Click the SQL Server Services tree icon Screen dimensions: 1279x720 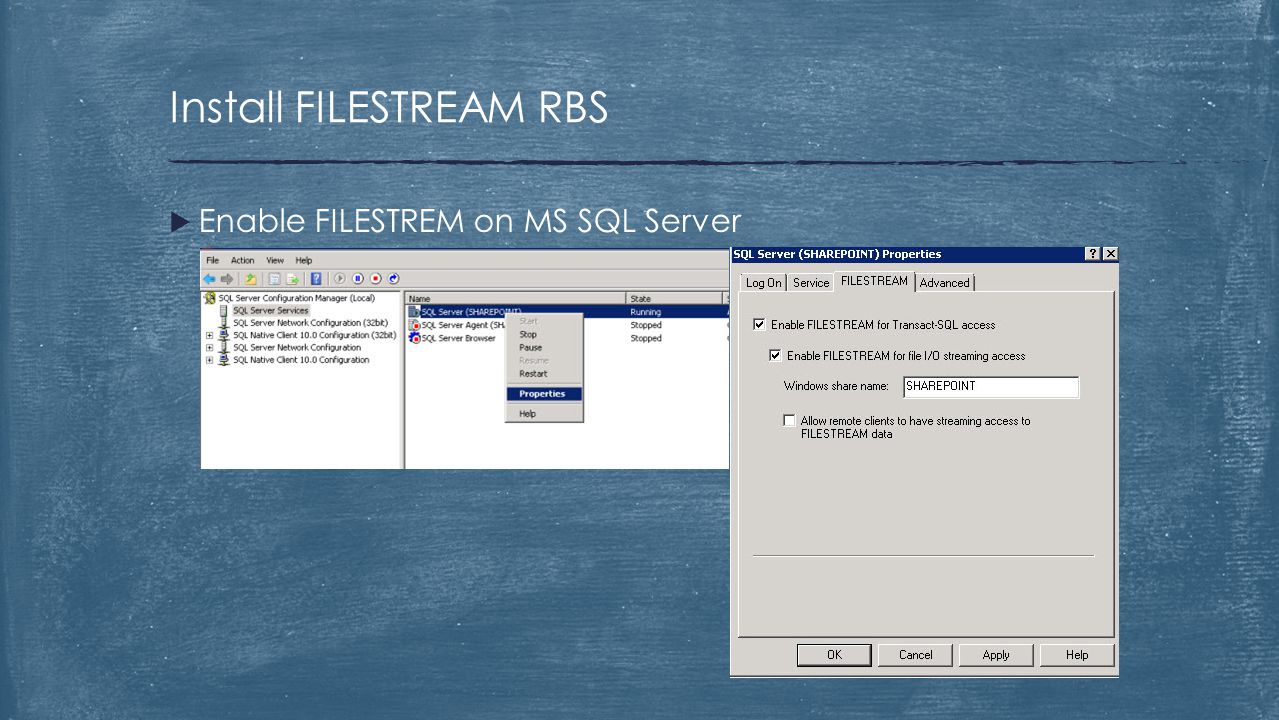click(224, 311)
